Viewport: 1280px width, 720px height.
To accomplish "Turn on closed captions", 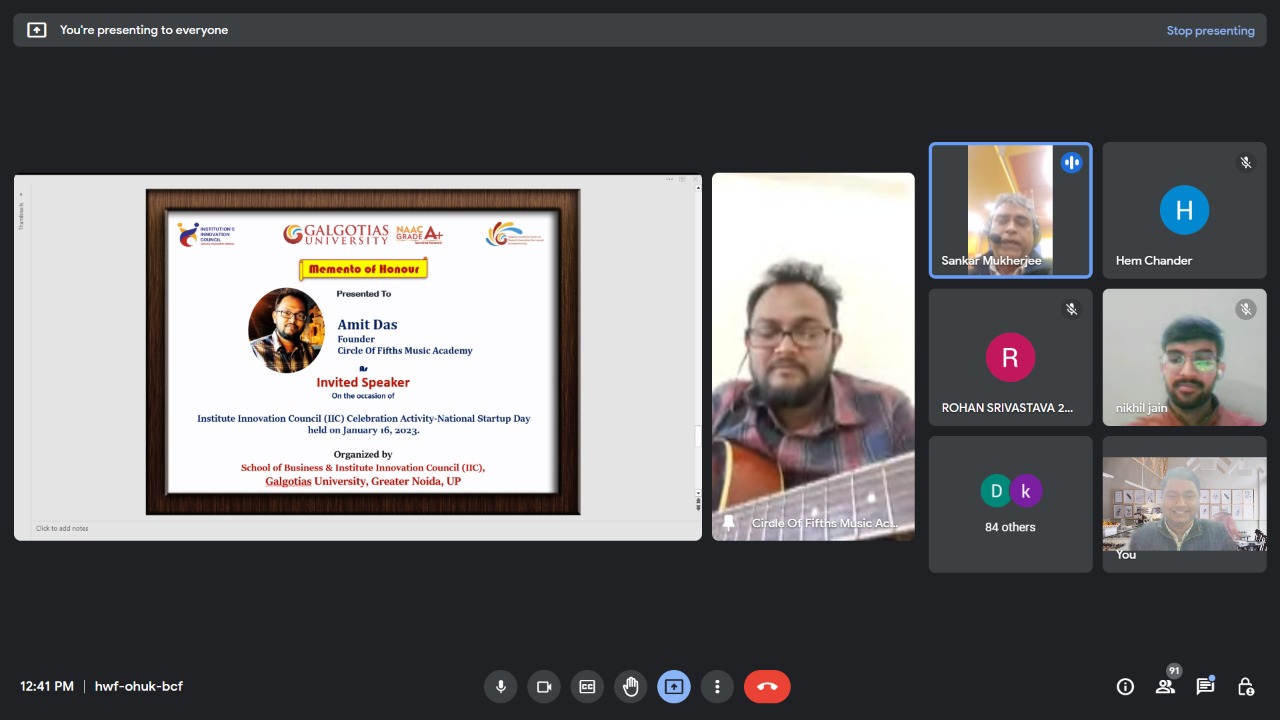I will pos(587,687).
